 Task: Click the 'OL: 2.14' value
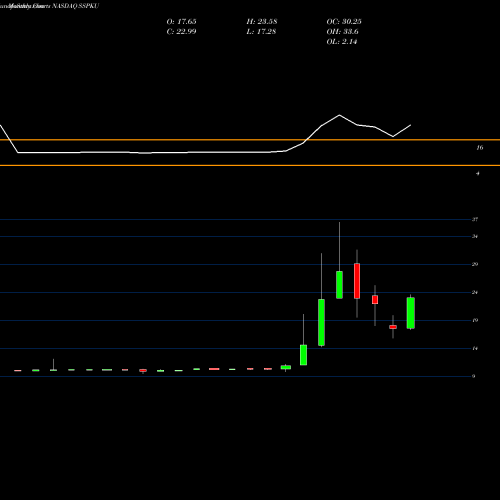[x=342, y=42]
